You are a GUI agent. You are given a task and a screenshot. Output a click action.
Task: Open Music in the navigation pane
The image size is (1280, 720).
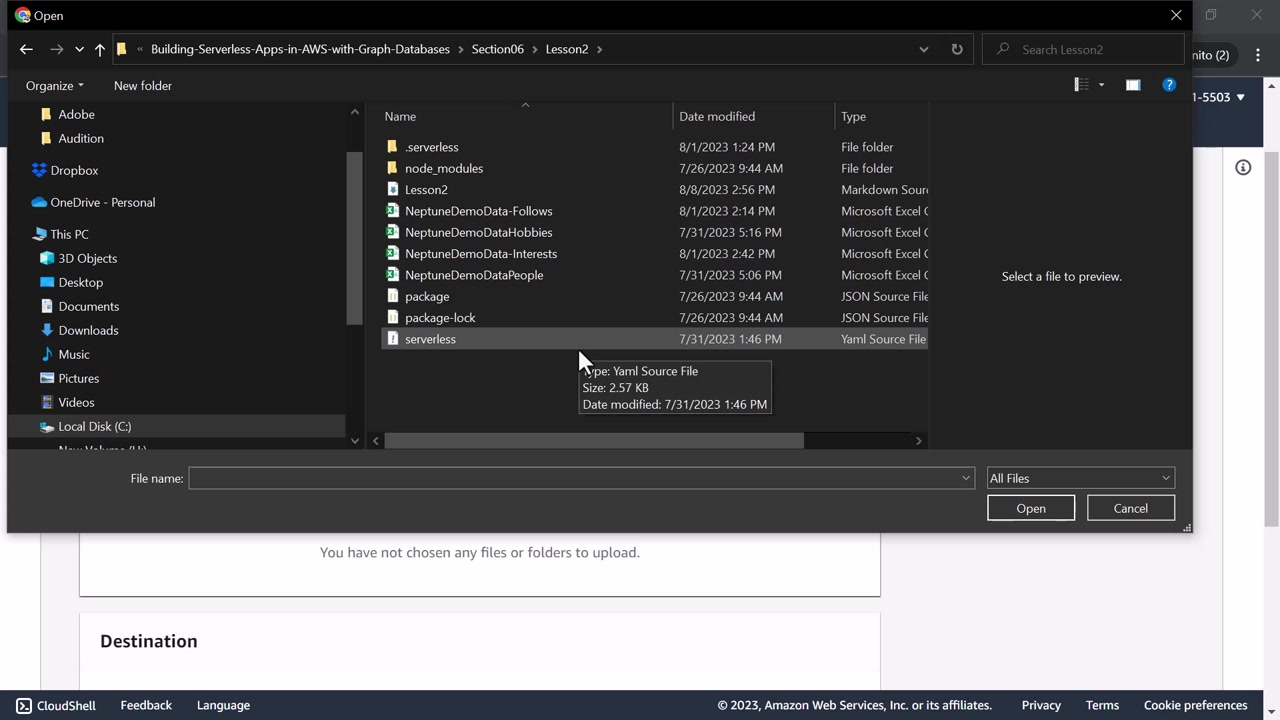click(x=74, y=354)
